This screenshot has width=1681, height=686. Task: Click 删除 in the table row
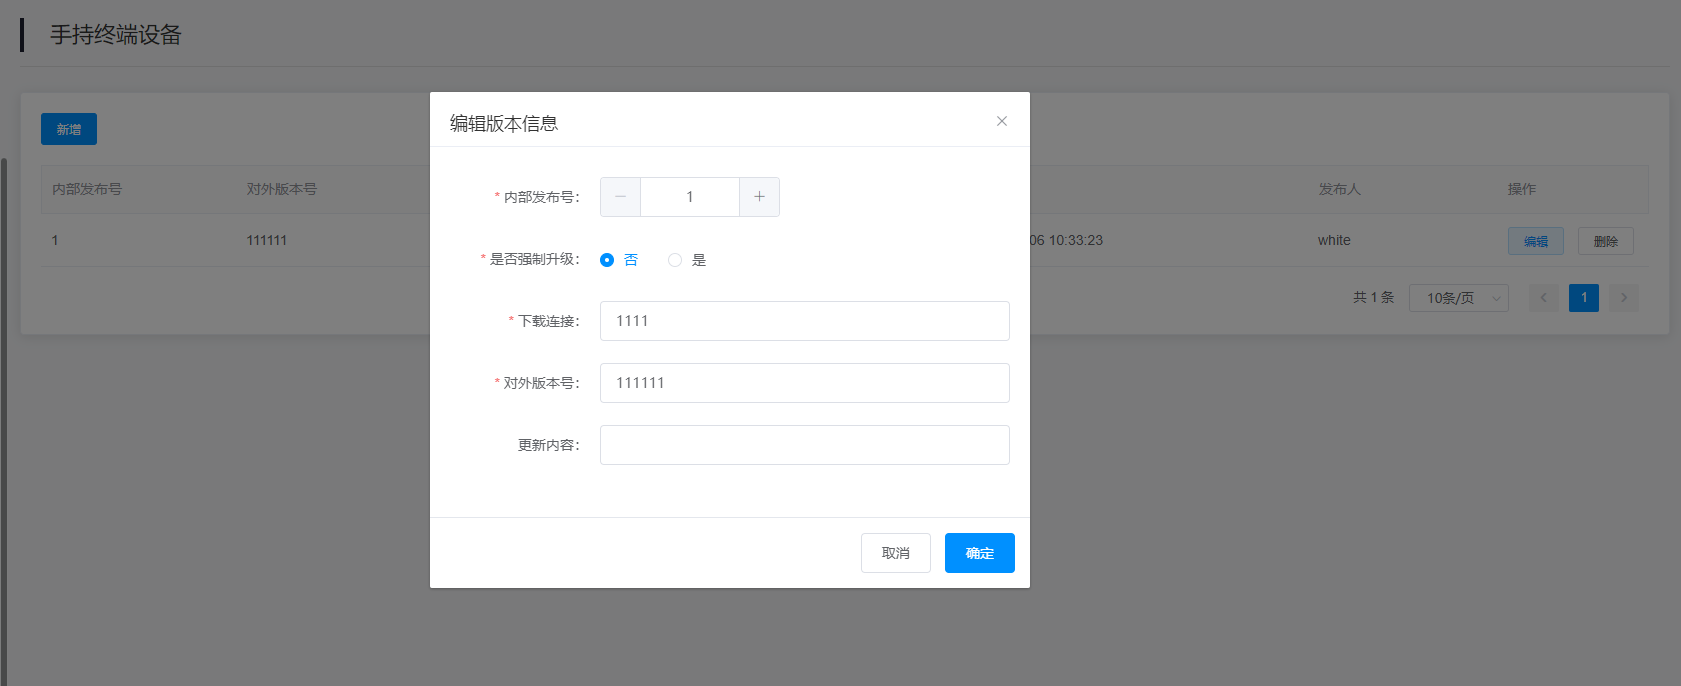1605,241
